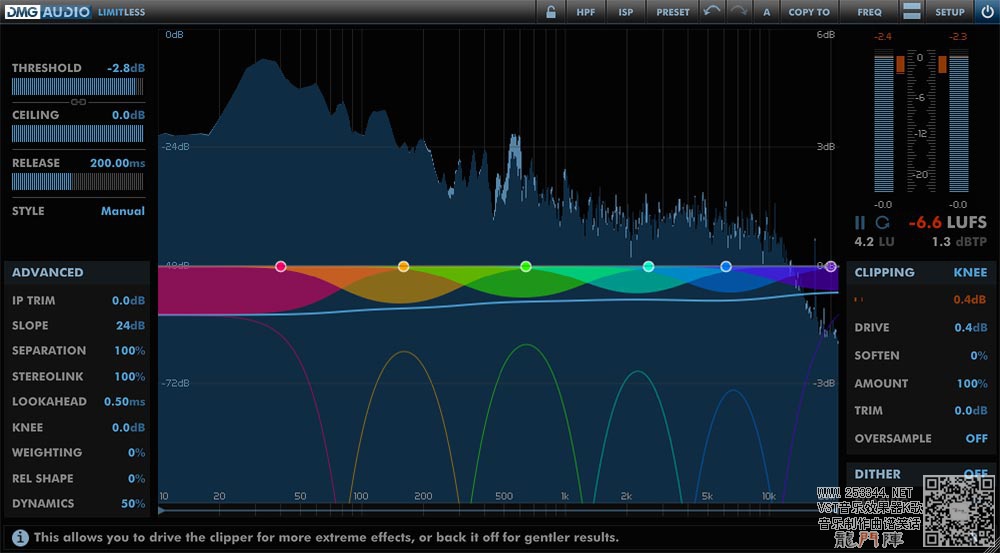Viewport: 1000px width, 553px height.
Task: Click the 4.2 LU readout
Action: coord(874,242)
